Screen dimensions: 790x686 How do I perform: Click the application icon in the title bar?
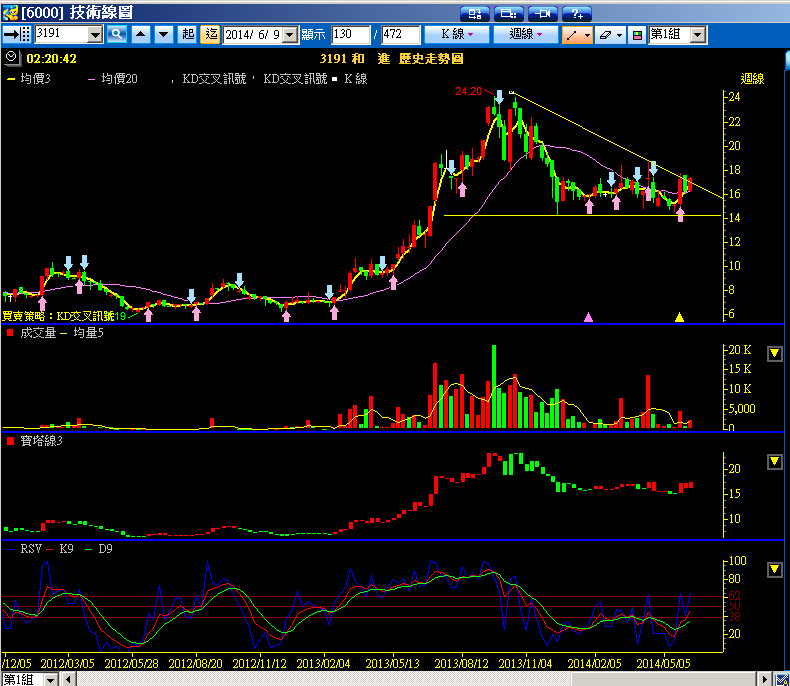[x=10, y=13]
